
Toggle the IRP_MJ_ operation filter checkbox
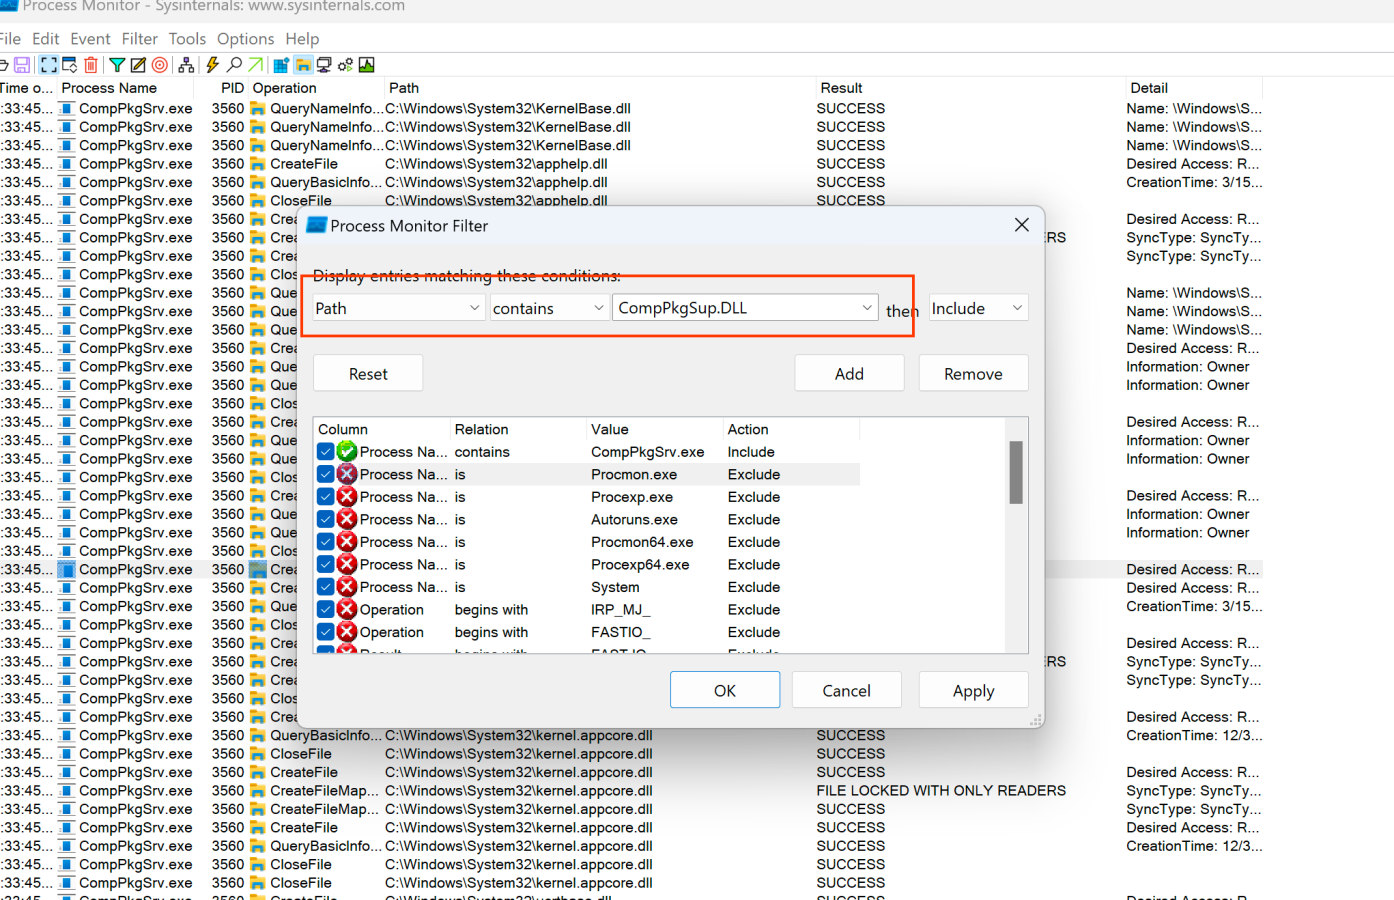coord(326,610)
